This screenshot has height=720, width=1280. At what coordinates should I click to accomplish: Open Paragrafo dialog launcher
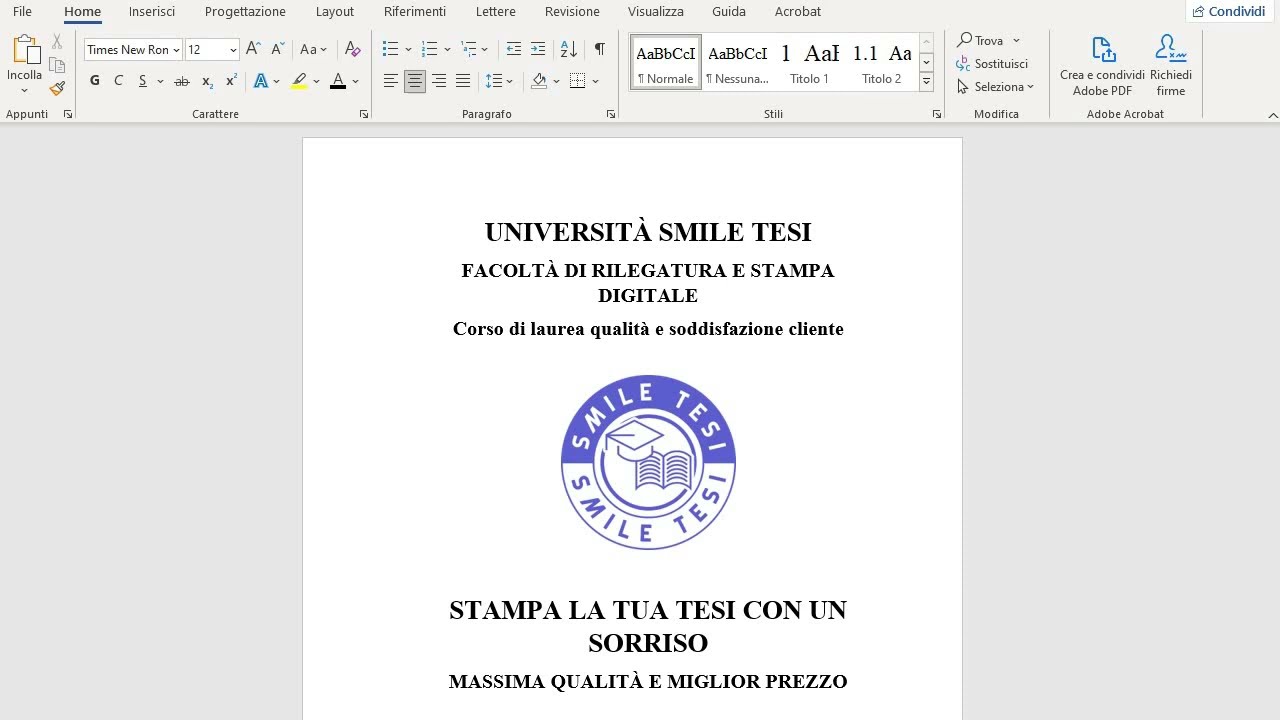[x=611, y=115]
